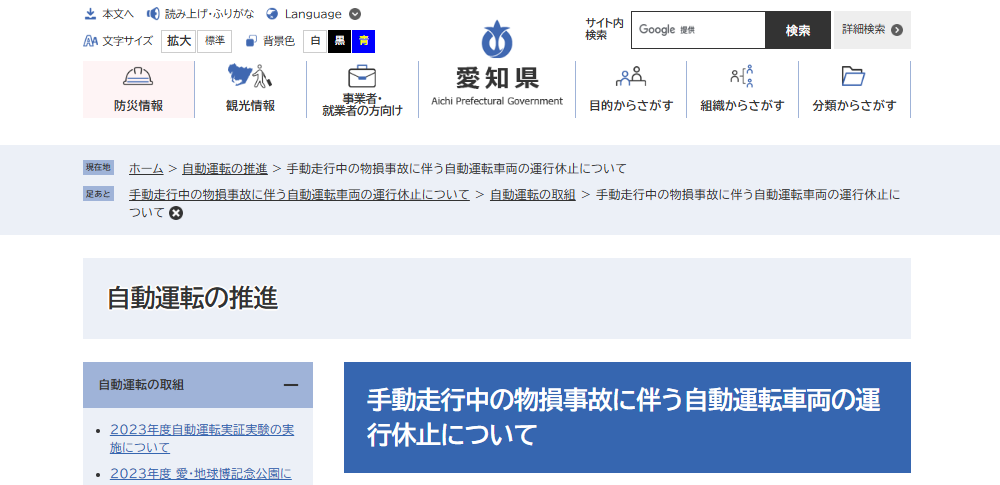This screenshot has width=1000, height=485.
Task: Collapse the 自動運転の取組 sidebar section
Action: pyautogui.click(x=290, y=385)
